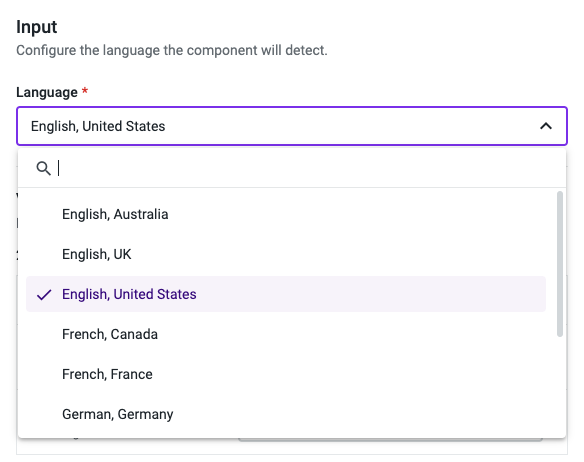This screenshot has height=462, width=584.
Task: Click the gray bar partly hidden under the dropdown
Action: click(x=390, y=440)
